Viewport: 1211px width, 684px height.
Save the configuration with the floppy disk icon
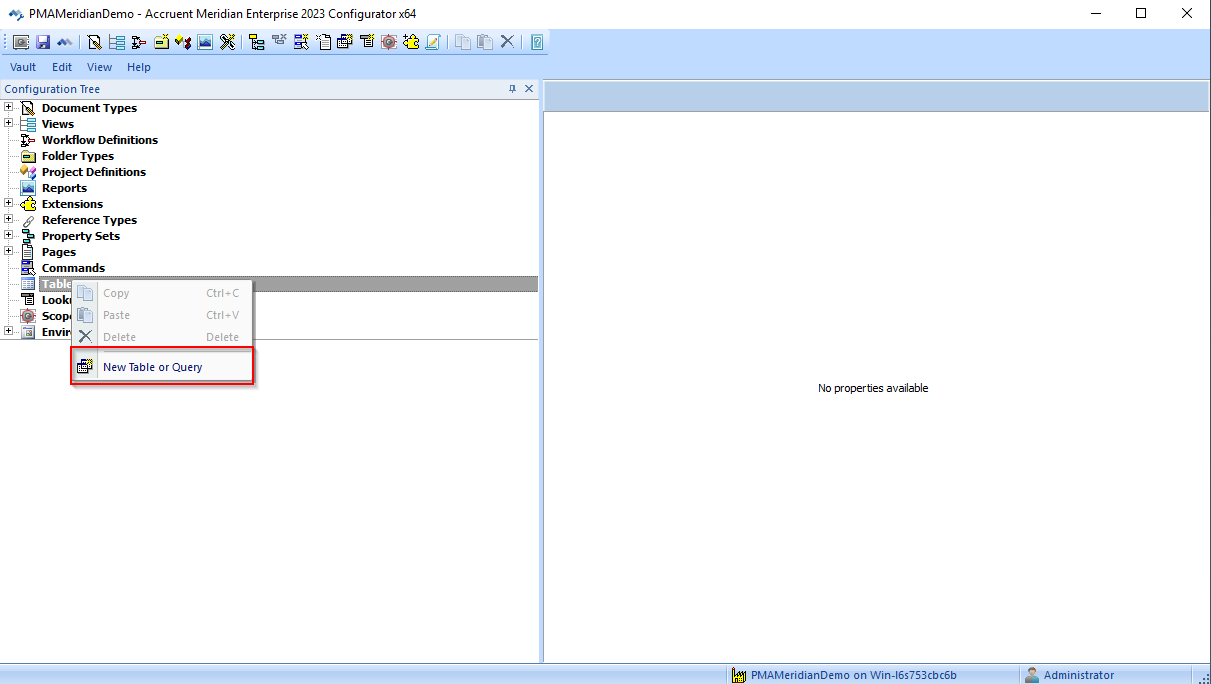pos(43,42)
